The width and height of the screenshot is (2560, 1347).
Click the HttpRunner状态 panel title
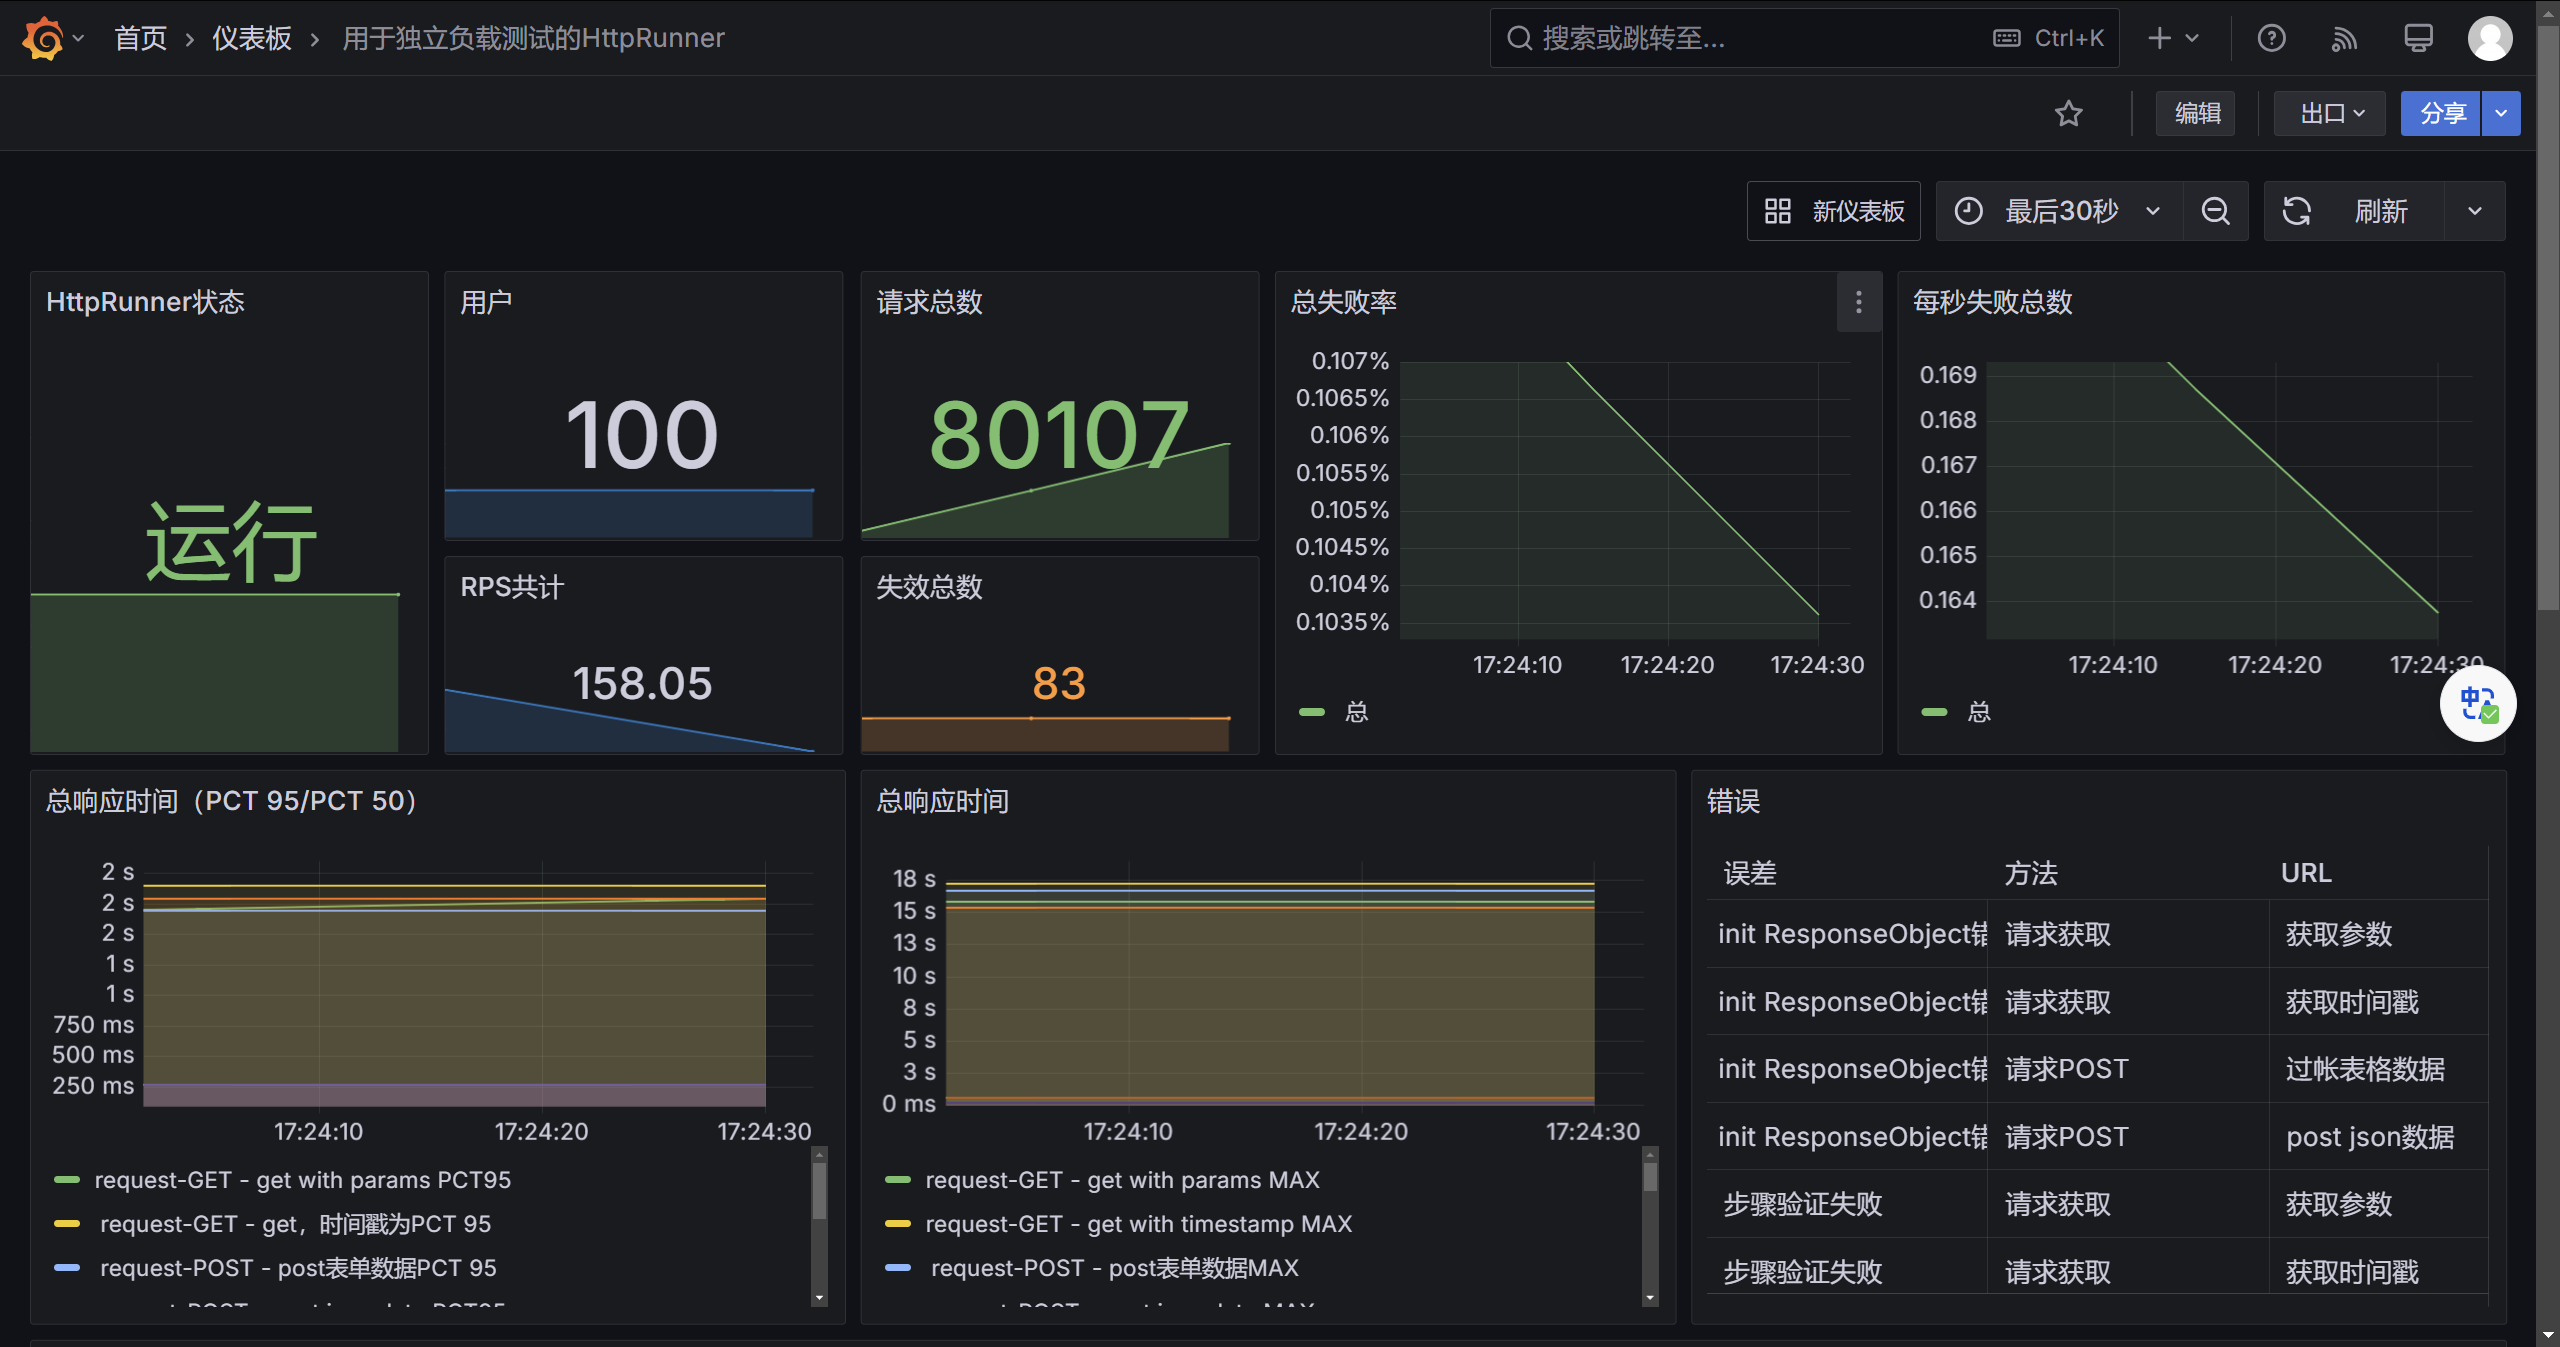coord(145,302)
